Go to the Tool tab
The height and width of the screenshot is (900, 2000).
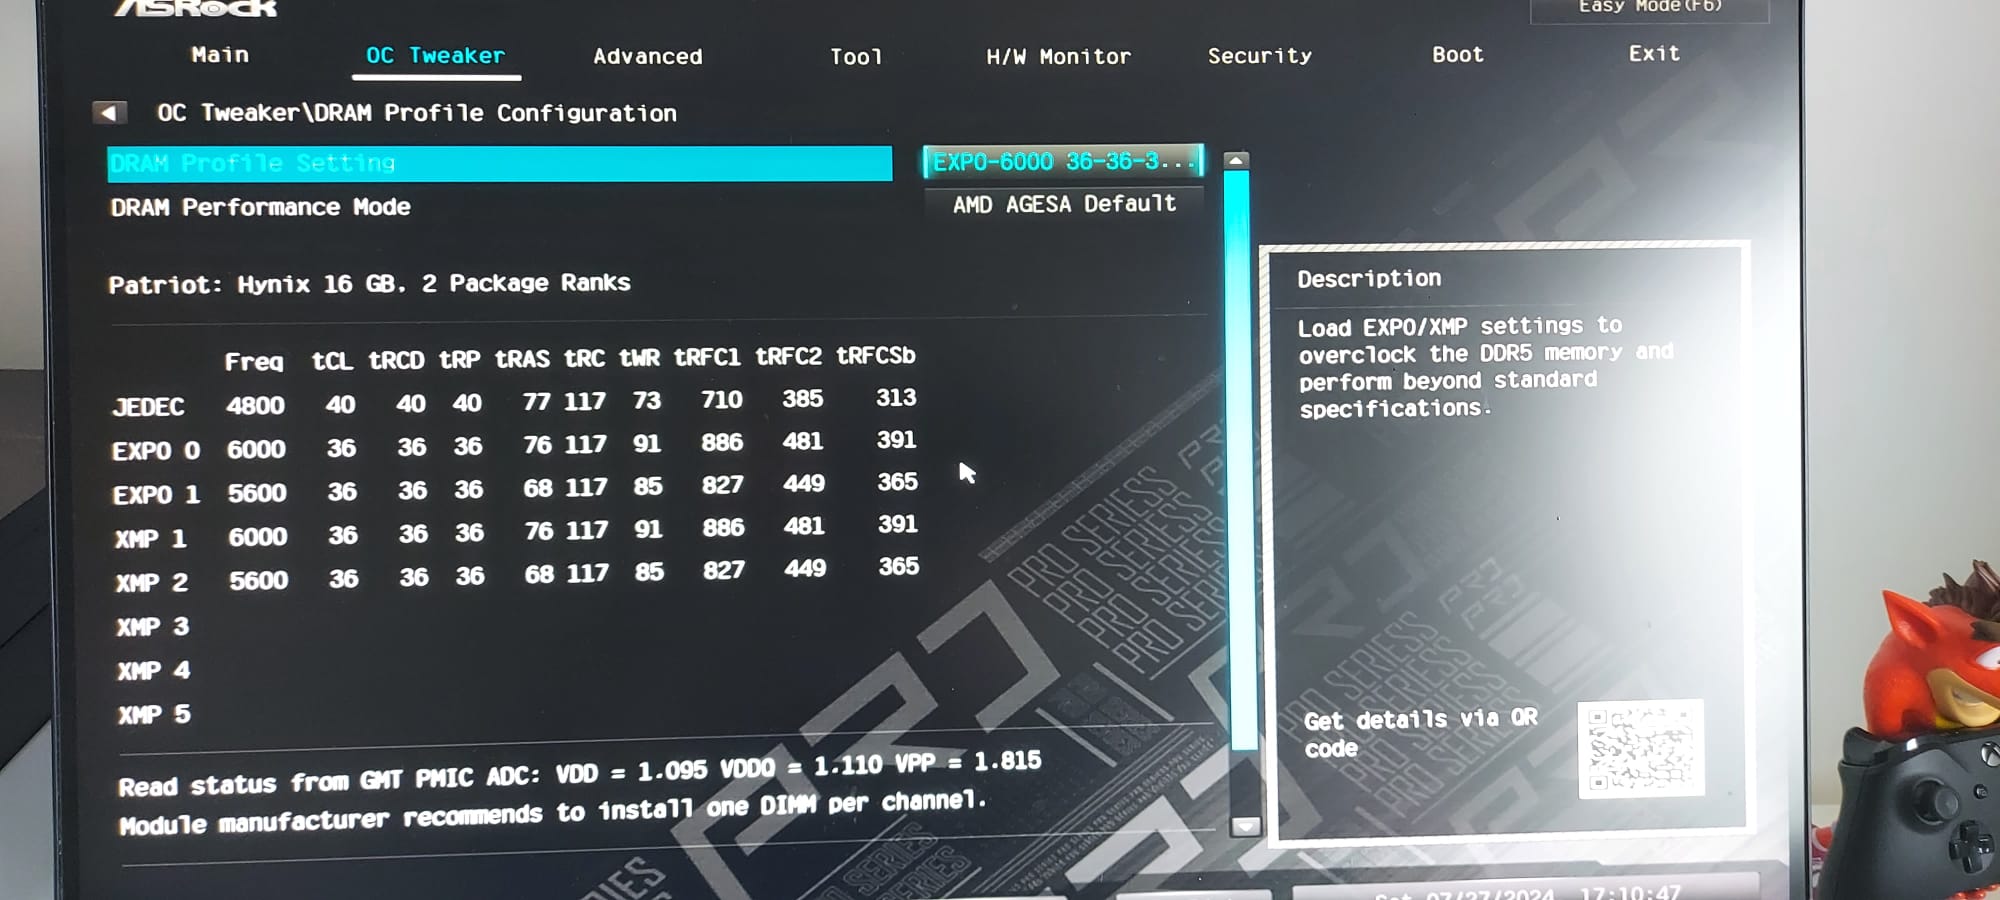pos(856,57)
